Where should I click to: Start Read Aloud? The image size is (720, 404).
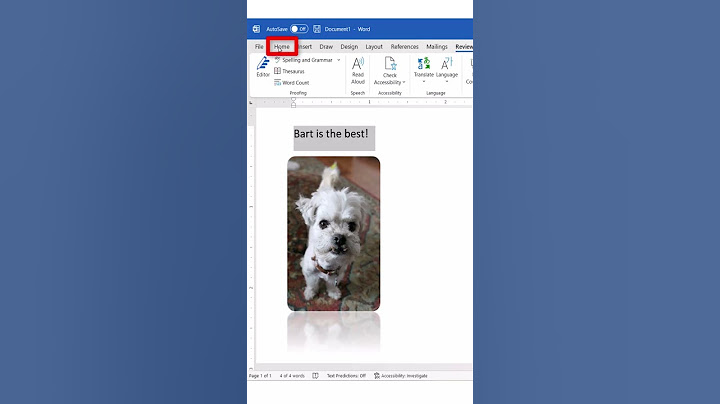(x=358, y=71)
